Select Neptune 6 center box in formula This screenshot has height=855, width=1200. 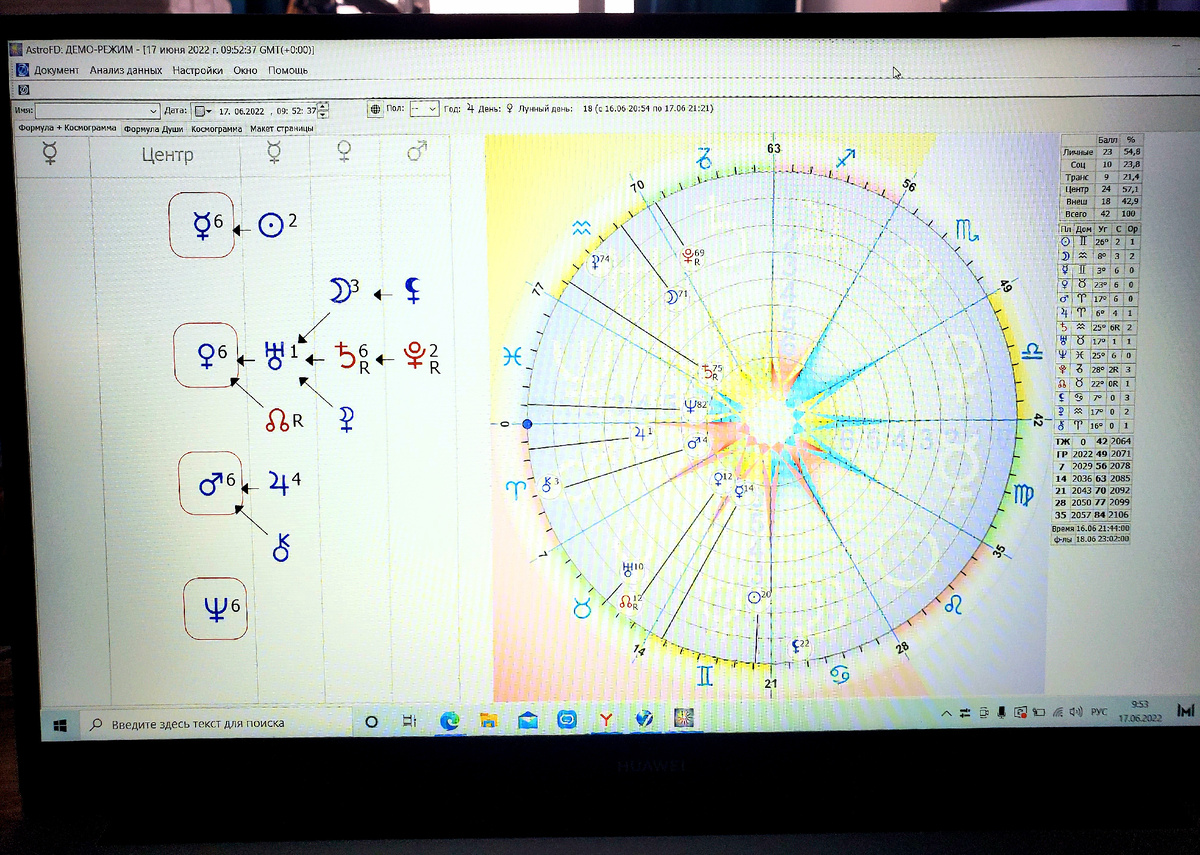click(215, 608)
